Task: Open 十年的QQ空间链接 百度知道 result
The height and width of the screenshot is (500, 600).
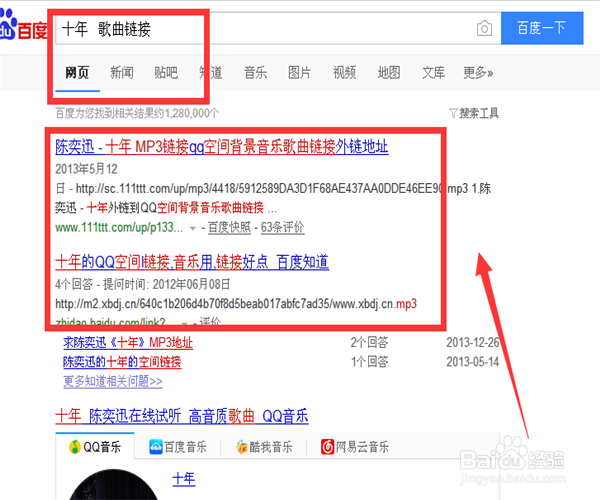Action: [192, 262]
